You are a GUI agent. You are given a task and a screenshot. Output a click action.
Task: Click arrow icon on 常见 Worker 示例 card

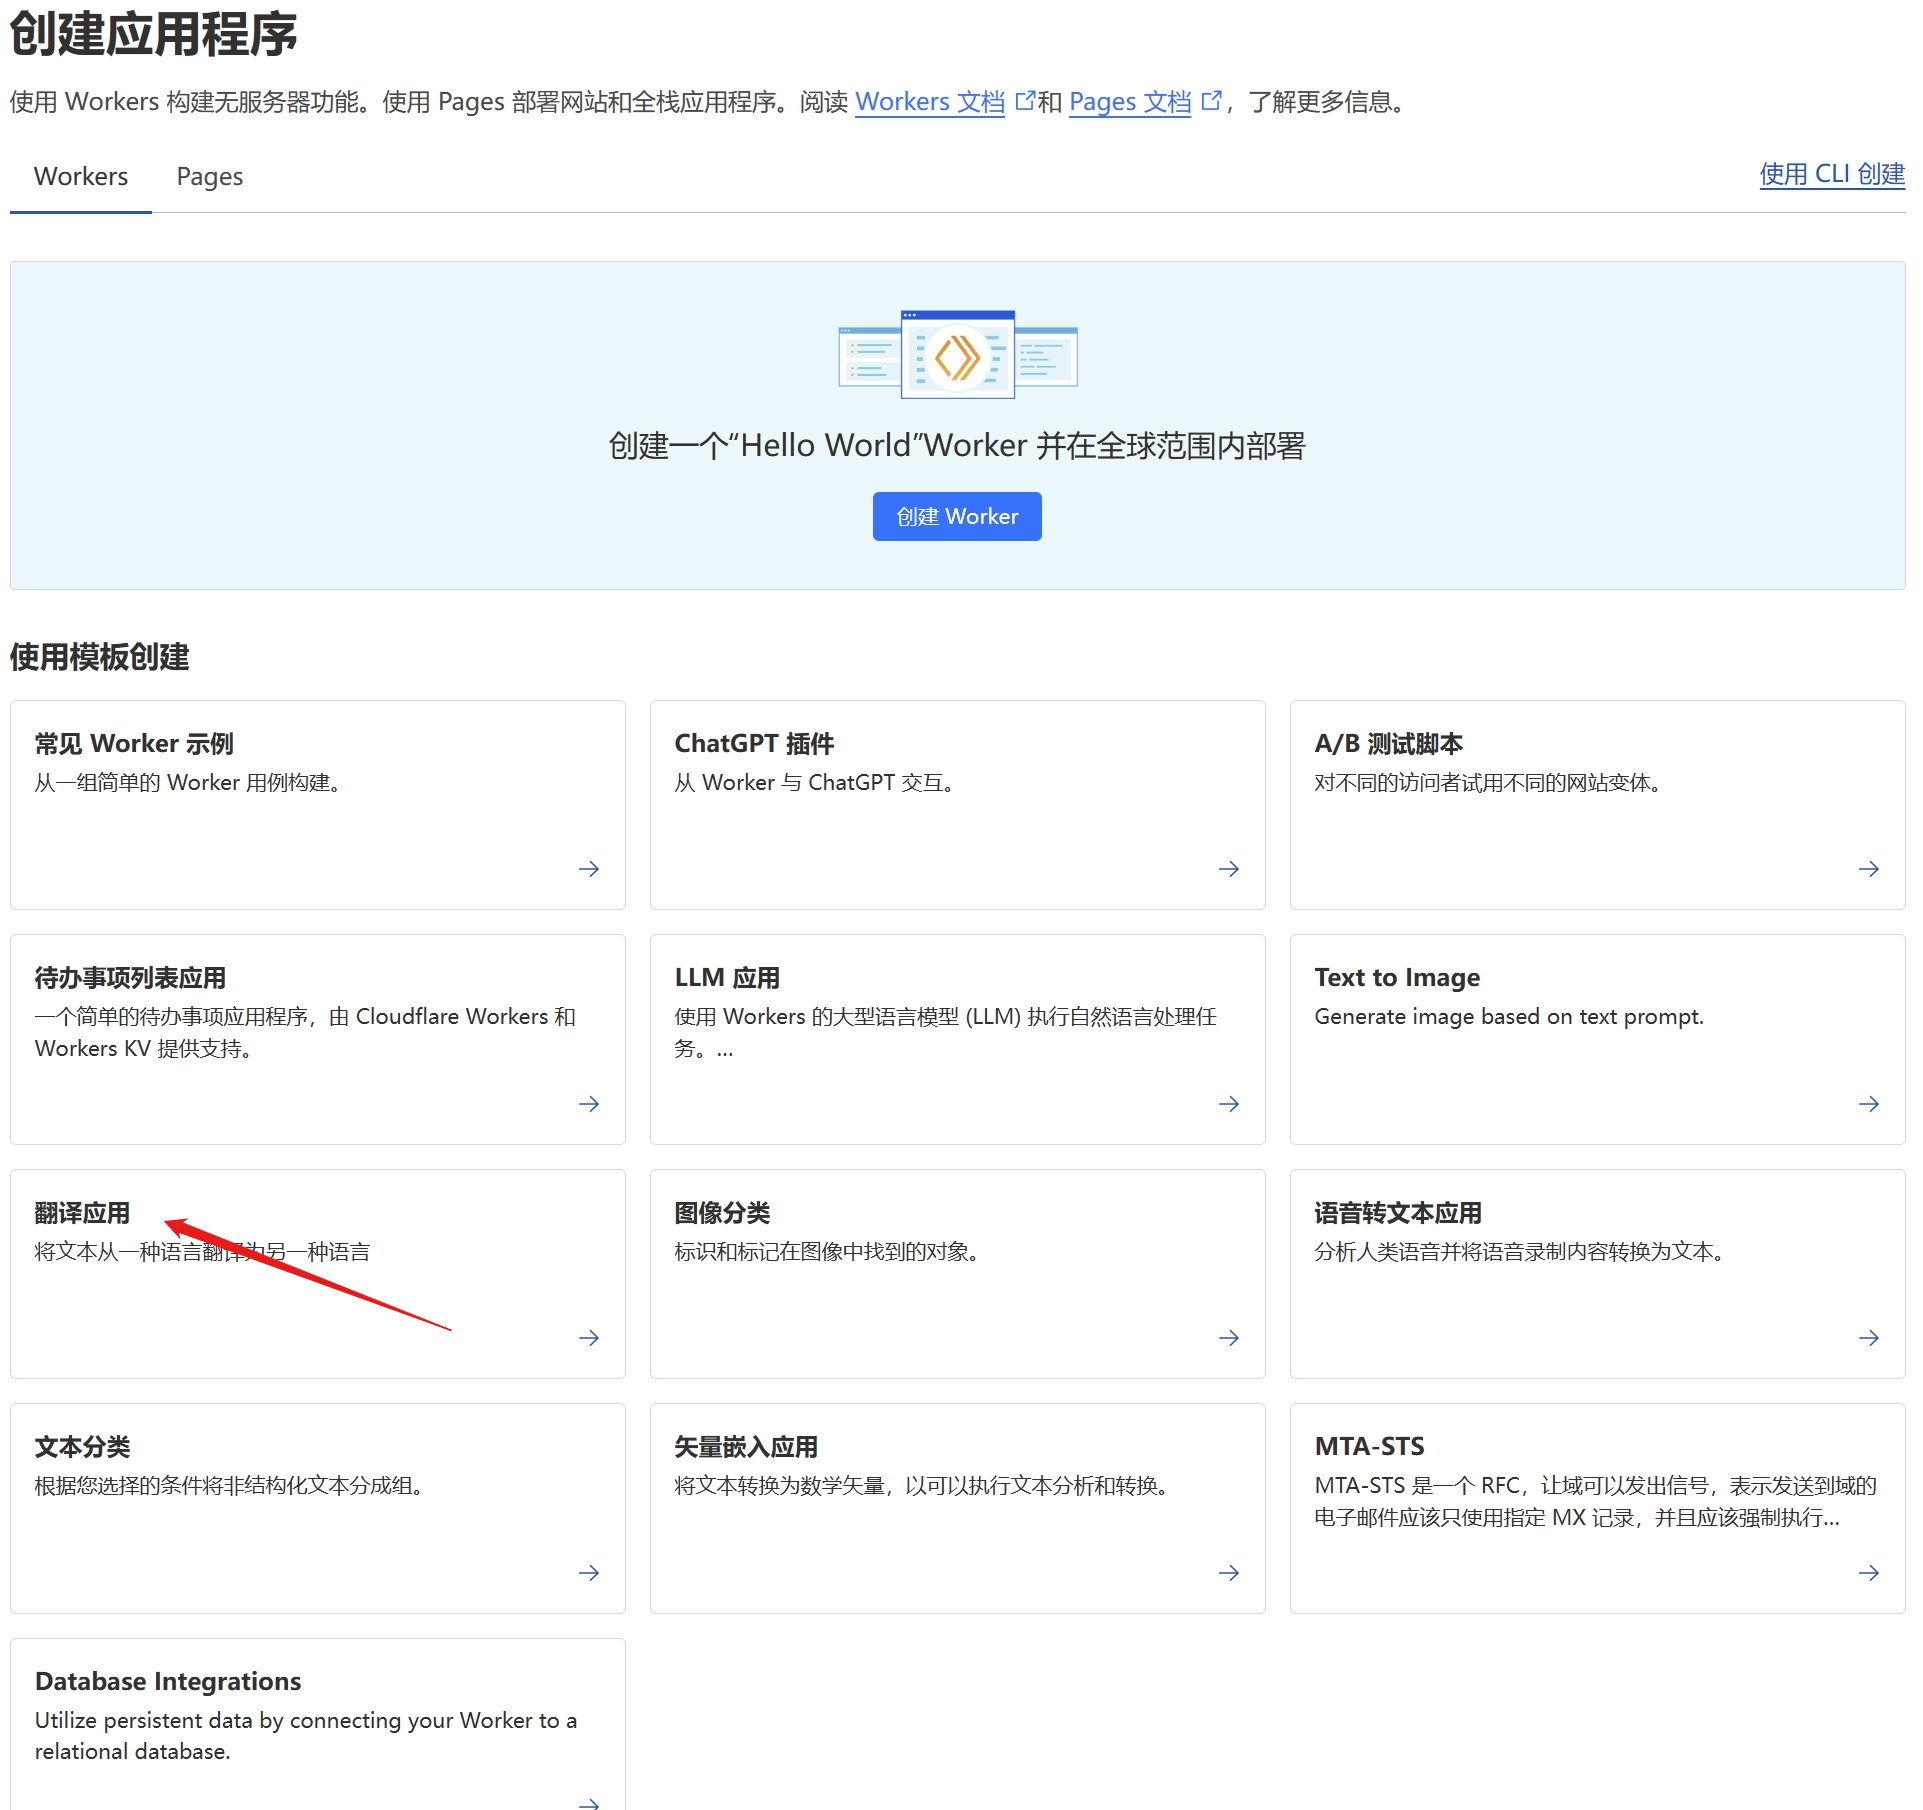589,869
